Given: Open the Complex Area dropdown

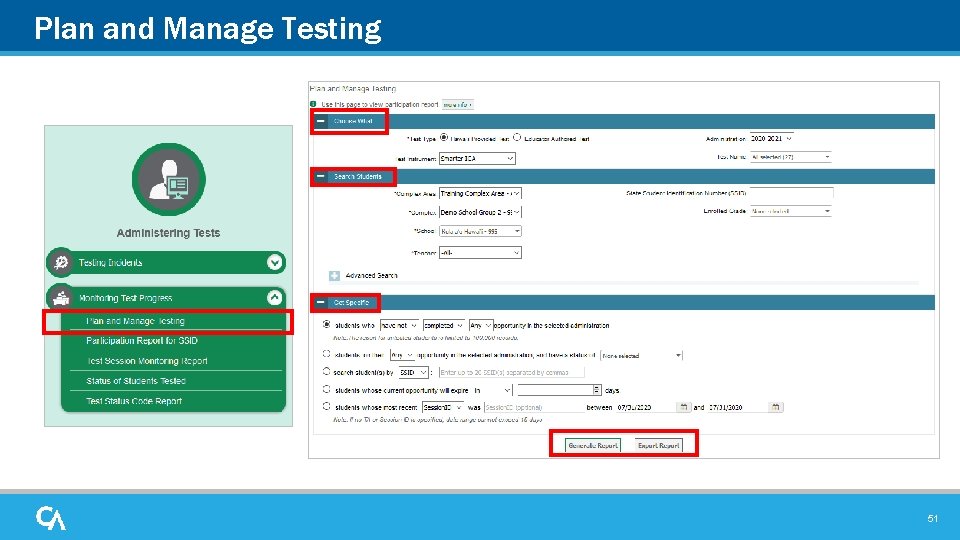Looking at the screenshot, I should coord(480,193).
